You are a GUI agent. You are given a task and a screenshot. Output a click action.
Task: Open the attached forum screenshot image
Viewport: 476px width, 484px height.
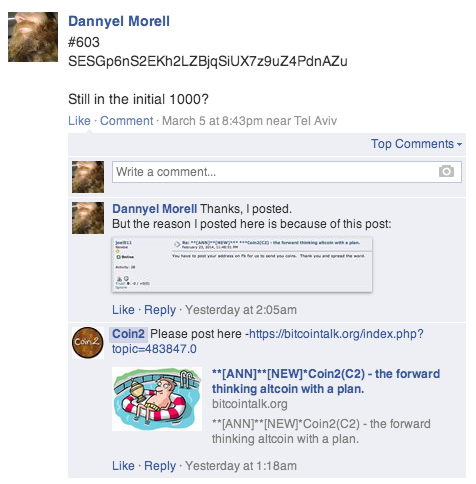click(x=242, y=265)
